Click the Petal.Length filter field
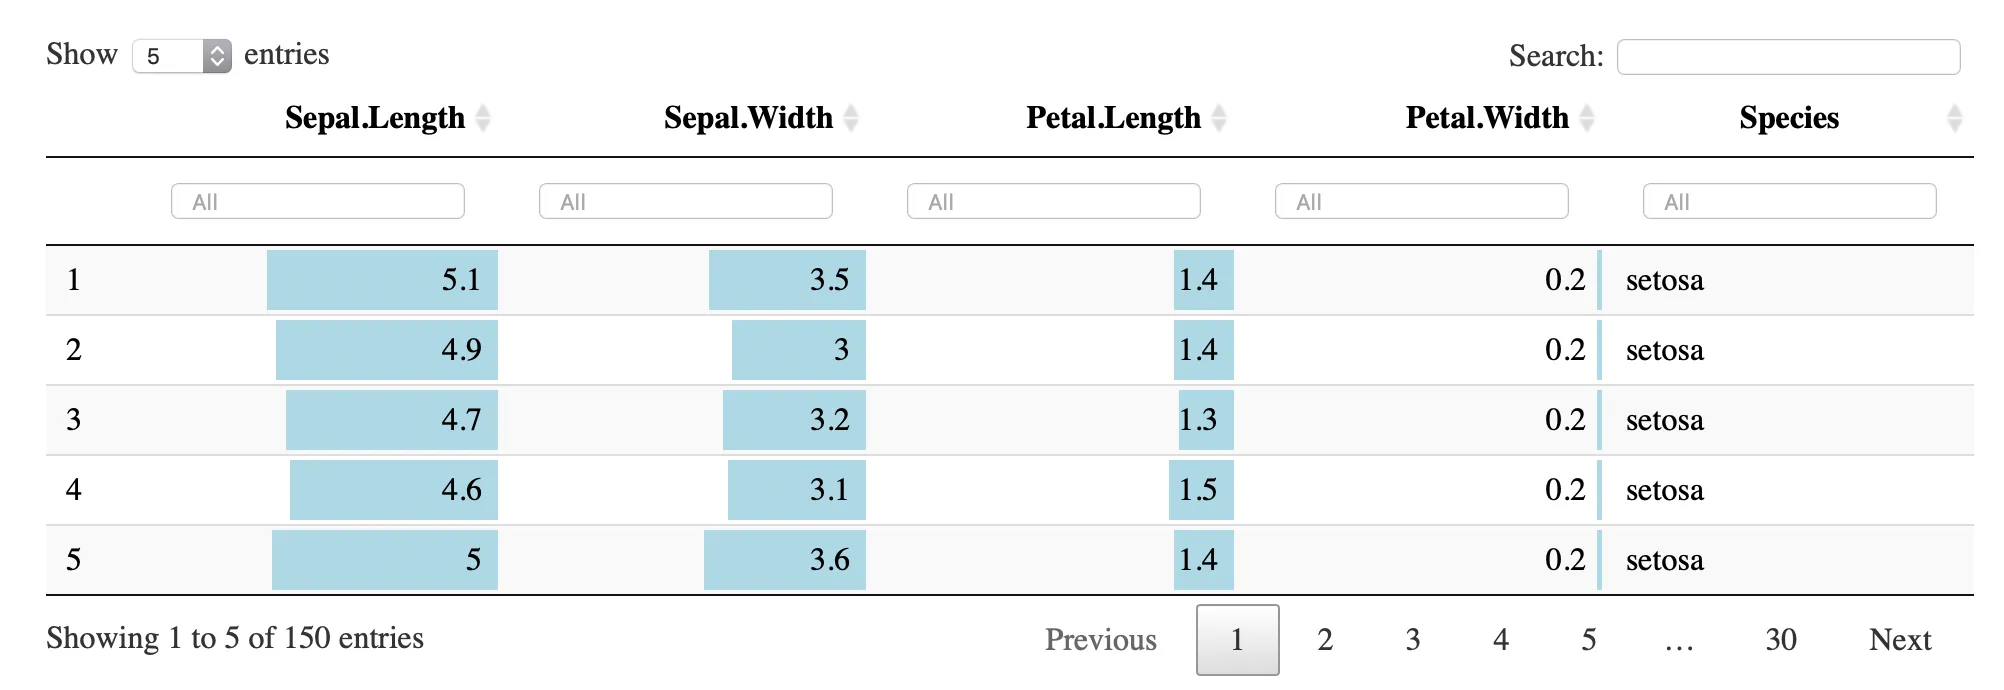This screenshot has width=2004, height=690. click(x=1054, y=201)
